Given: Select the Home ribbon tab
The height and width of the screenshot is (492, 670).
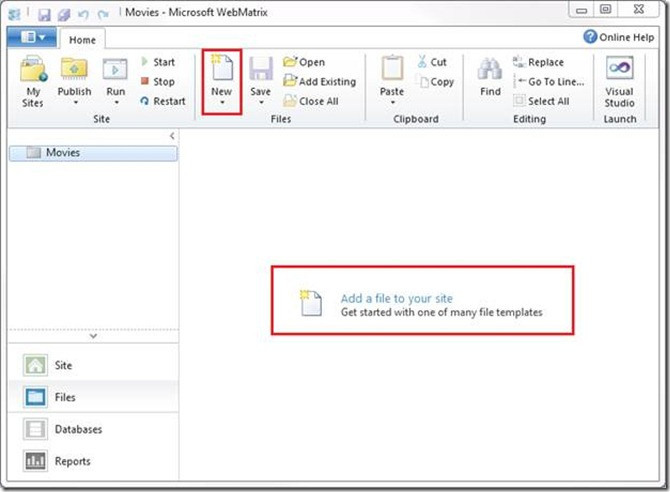Looking at the screenshot, I should click(x=82, y=40).
